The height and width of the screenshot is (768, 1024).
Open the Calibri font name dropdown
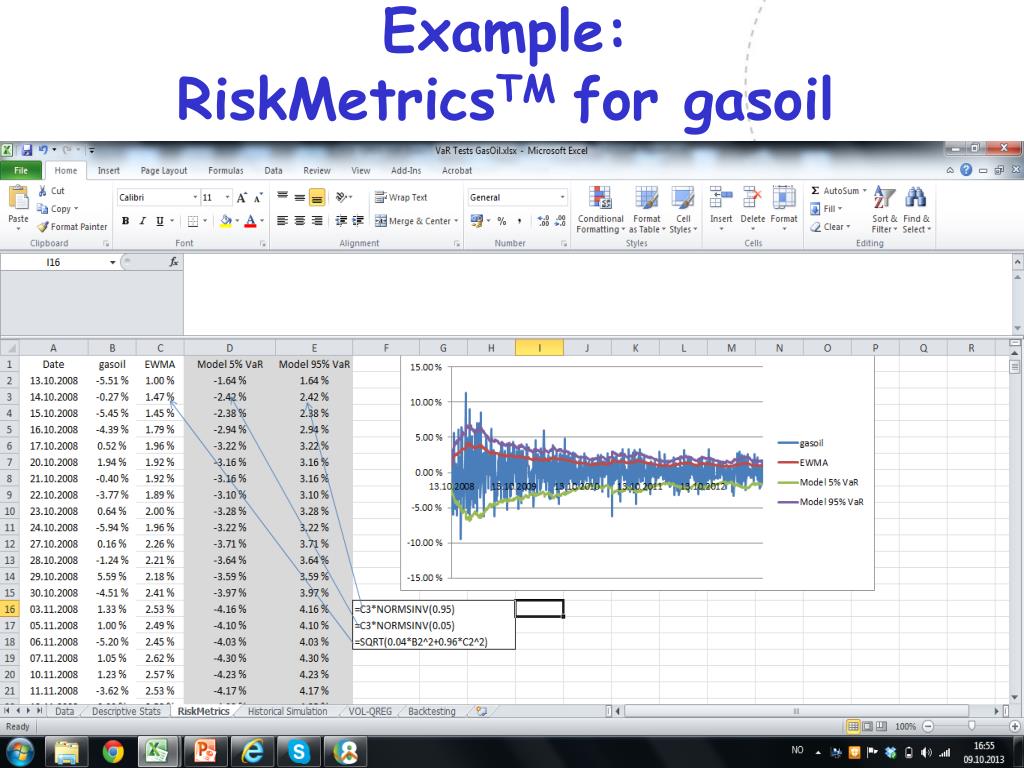[x=195, y=197]
